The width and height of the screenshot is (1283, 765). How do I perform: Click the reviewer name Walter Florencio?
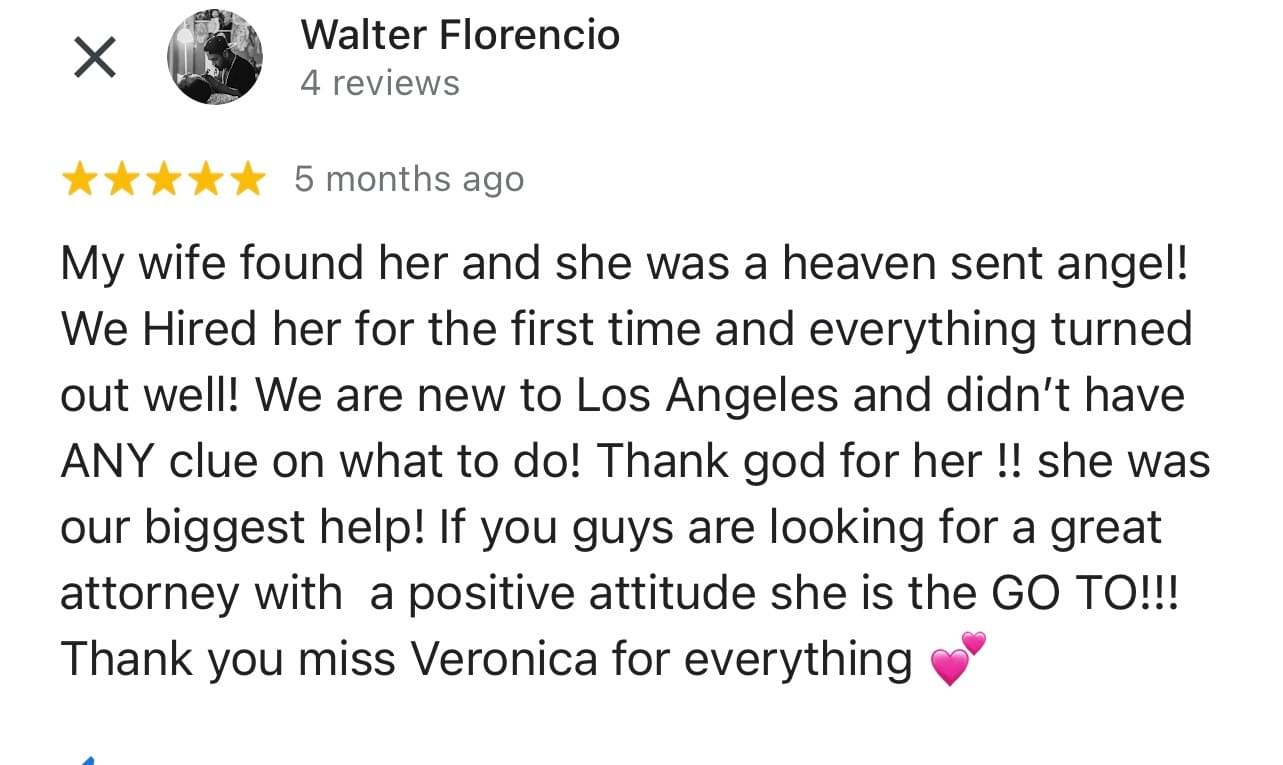pos(460,36)
